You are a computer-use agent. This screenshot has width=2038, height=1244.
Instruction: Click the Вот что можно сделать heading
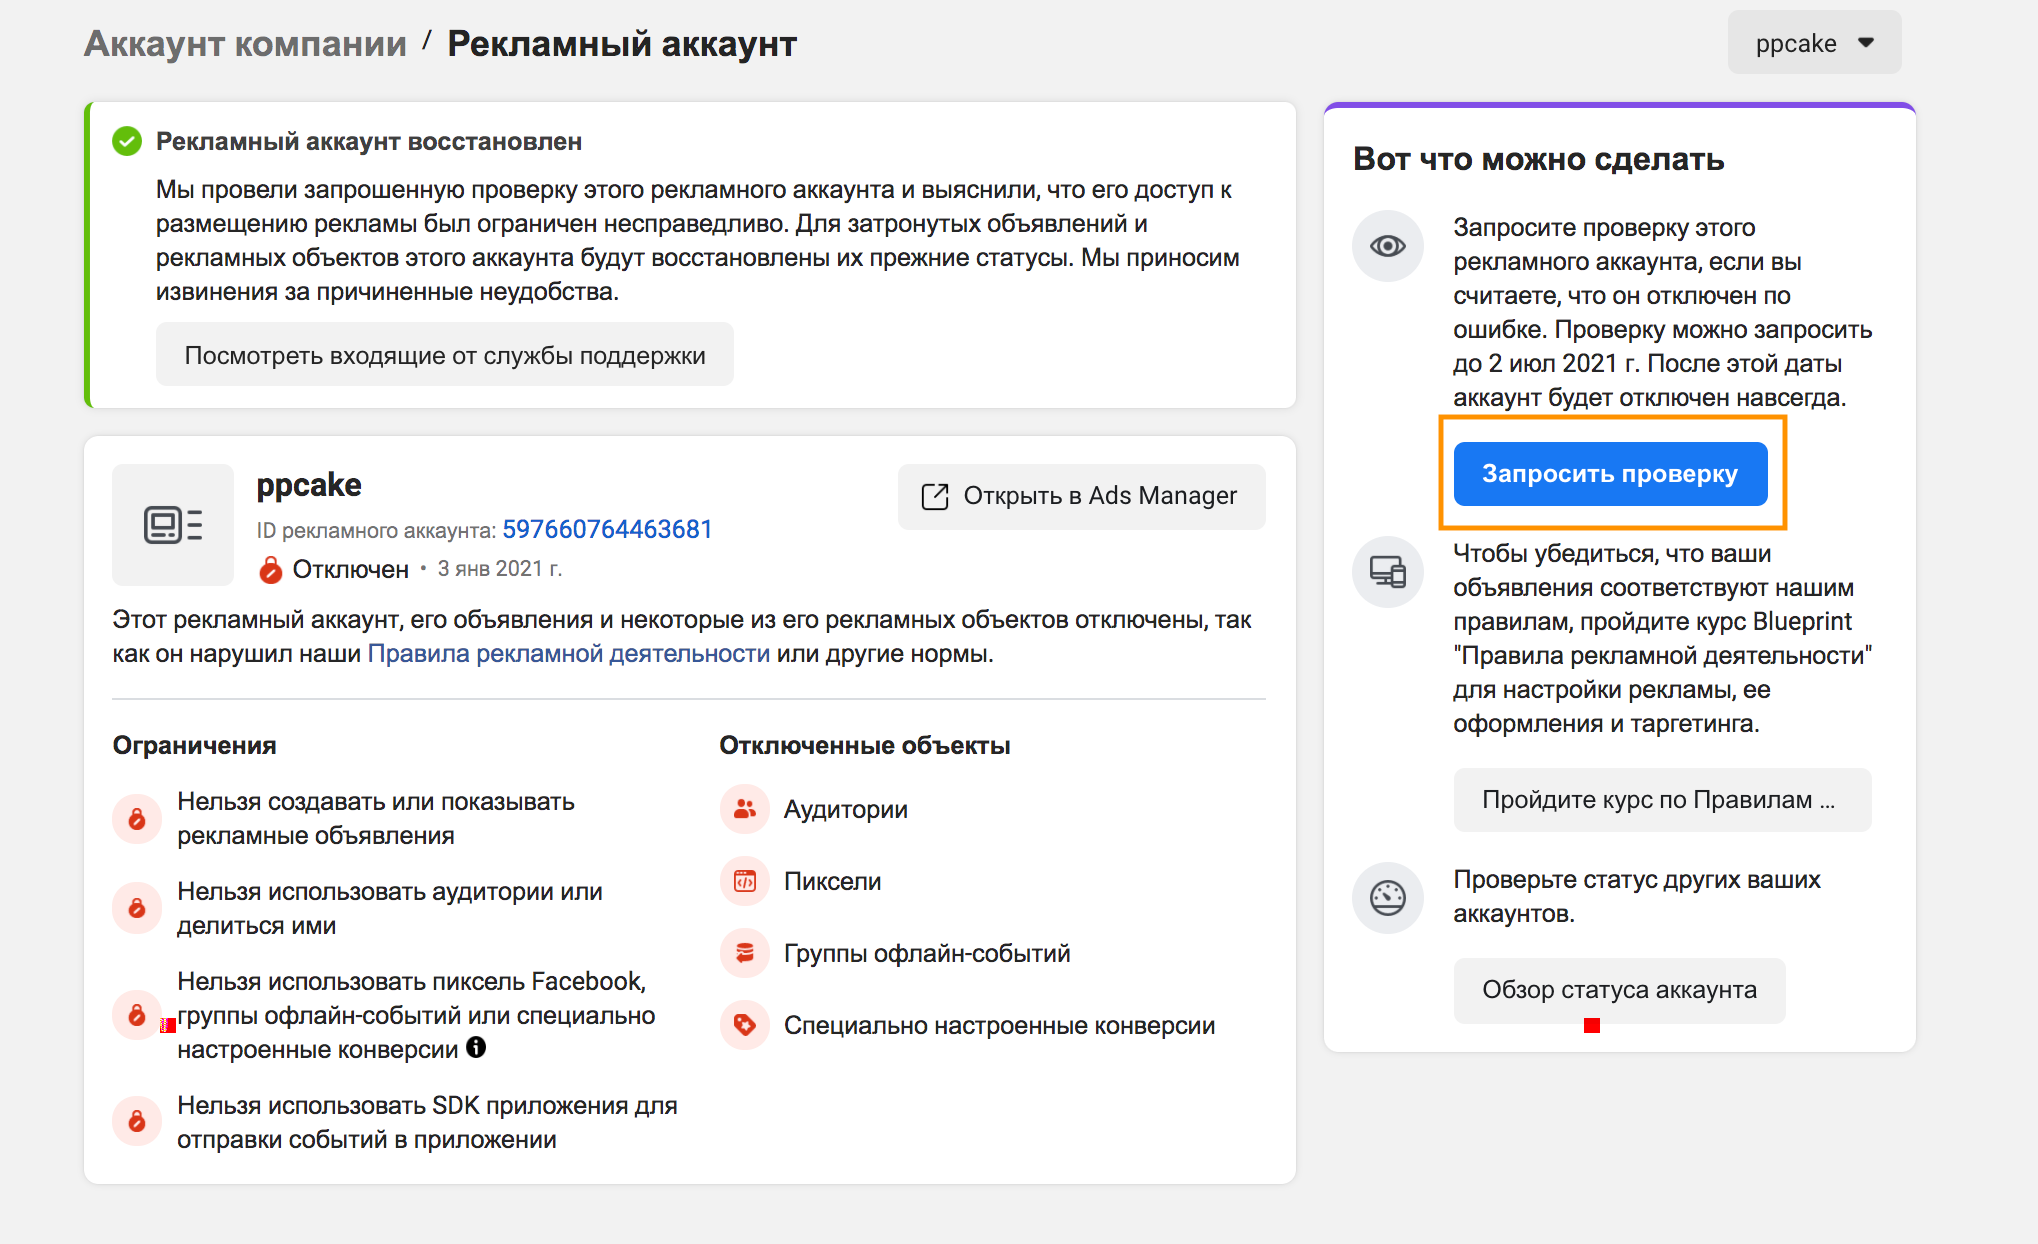[x=1538, y=159]
